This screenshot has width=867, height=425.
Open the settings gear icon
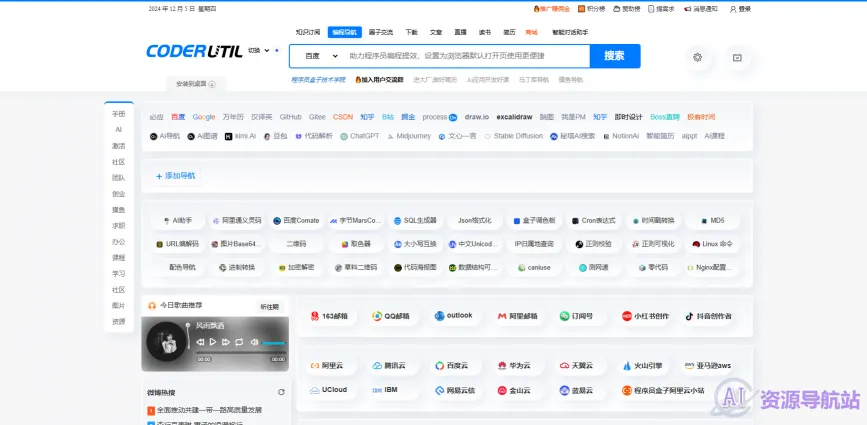click(697, 57)
